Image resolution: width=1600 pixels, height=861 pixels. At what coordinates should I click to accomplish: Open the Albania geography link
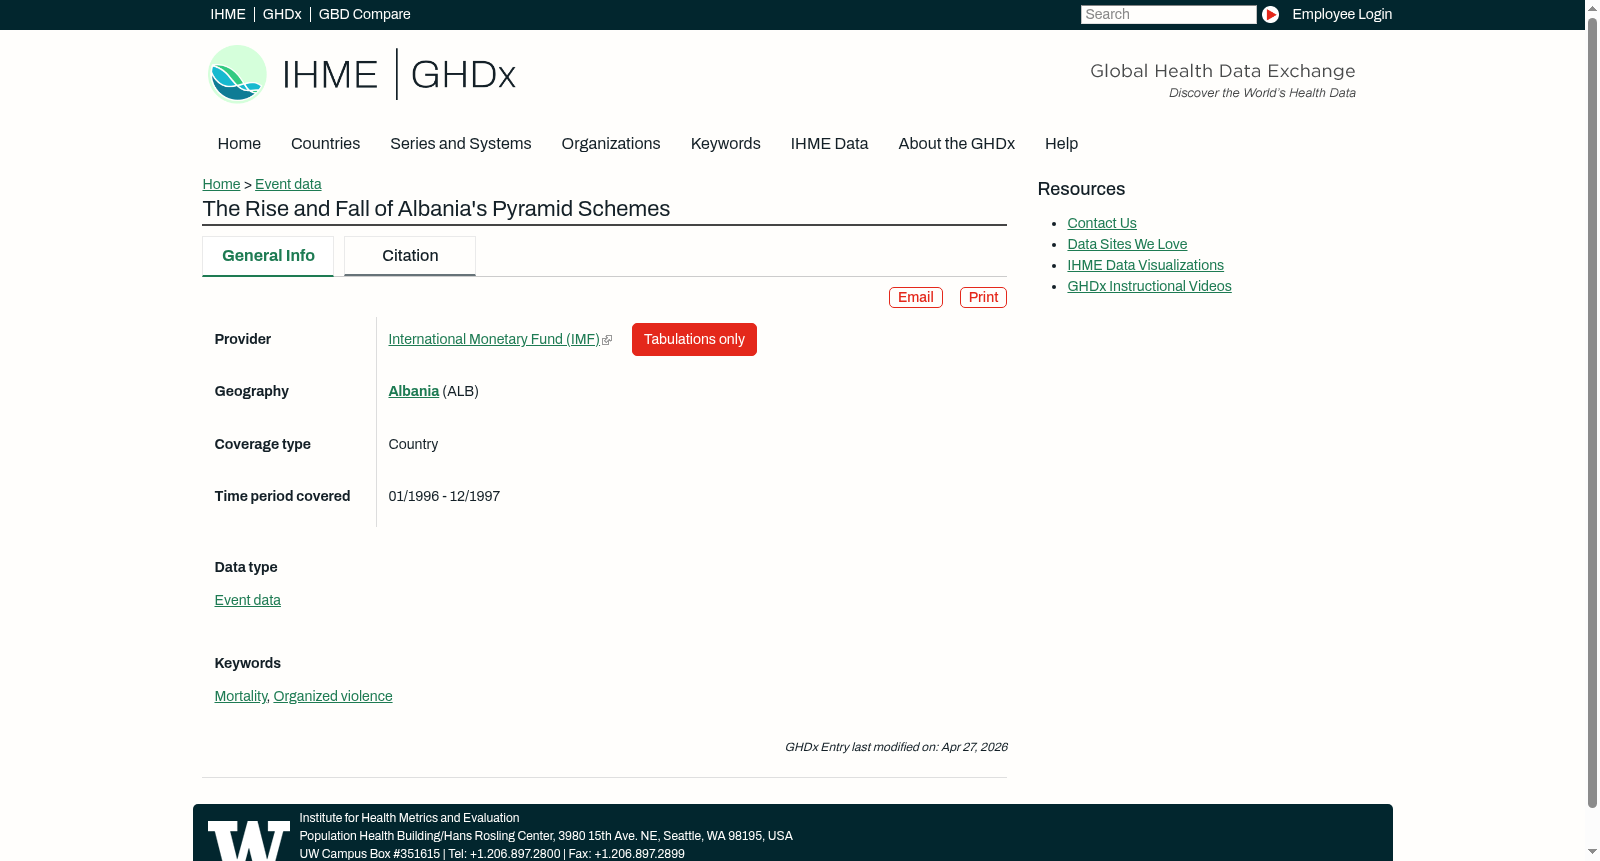(x=414, y=391)
